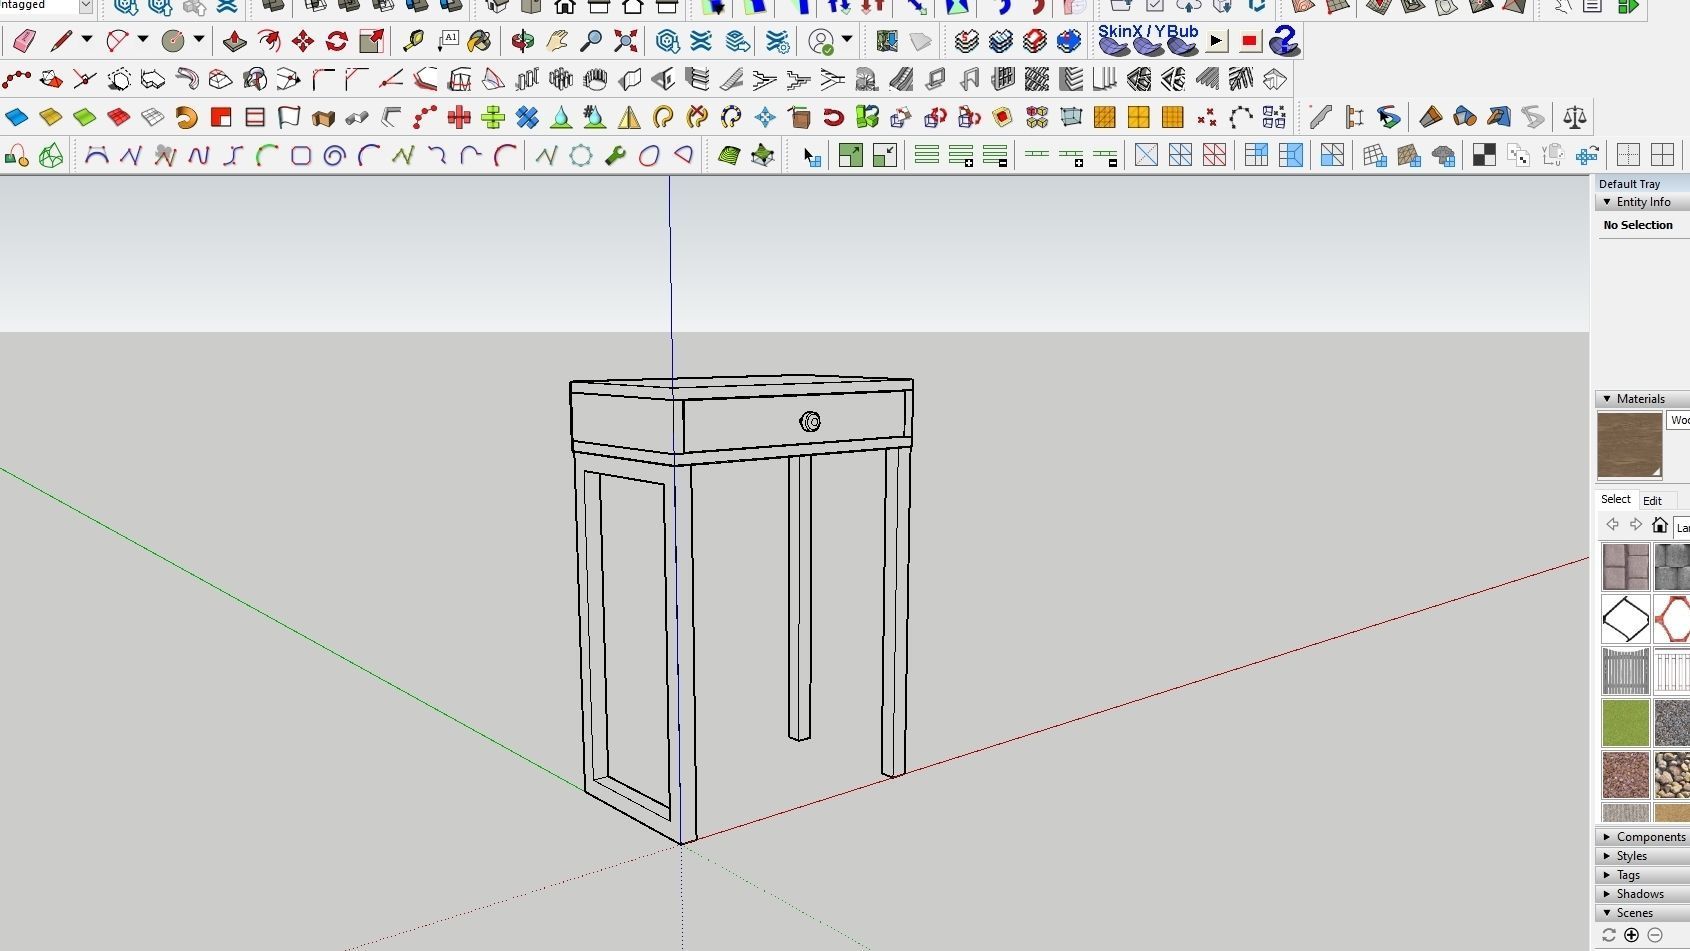
Task: Select the Paint Bucket tool
Action: coord(480,41)
